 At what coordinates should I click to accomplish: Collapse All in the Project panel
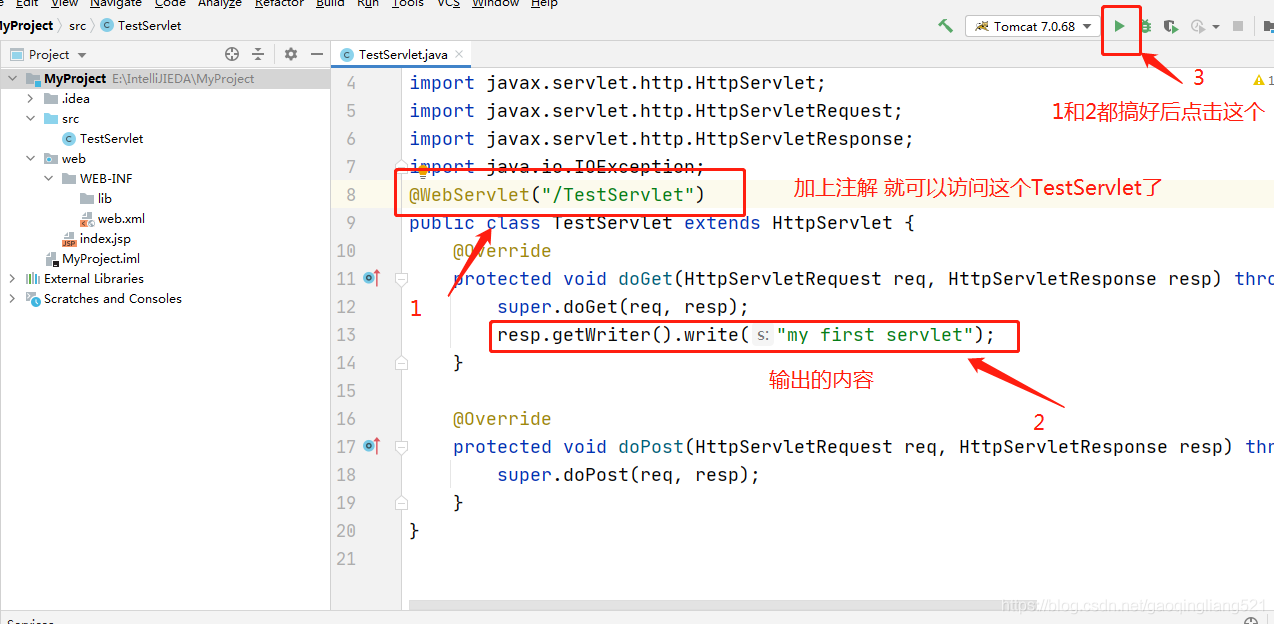click(257, 53)
